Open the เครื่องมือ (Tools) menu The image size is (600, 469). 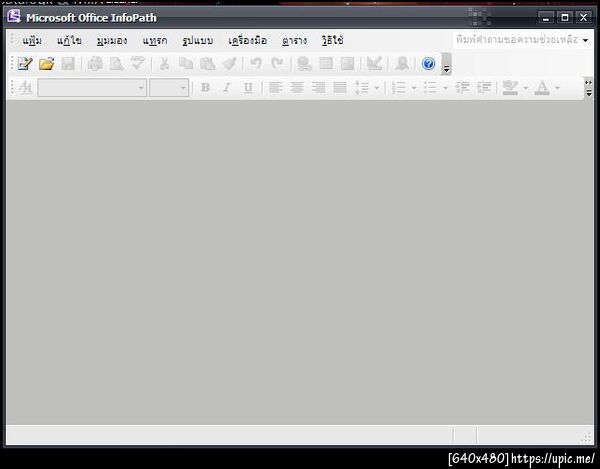pyautogui.click(x=247, y=40)
